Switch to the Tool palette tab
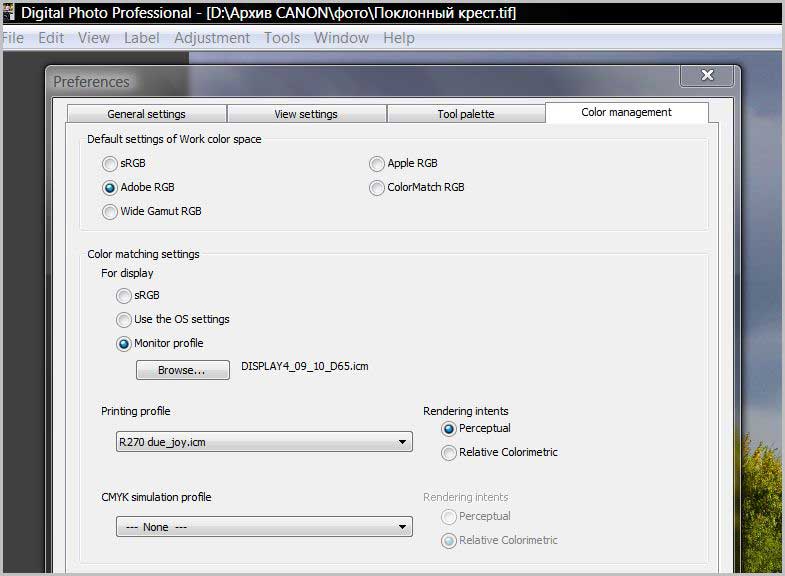This screenshot has height=576, width=785. pyautogui.click(x=466, y=114)
